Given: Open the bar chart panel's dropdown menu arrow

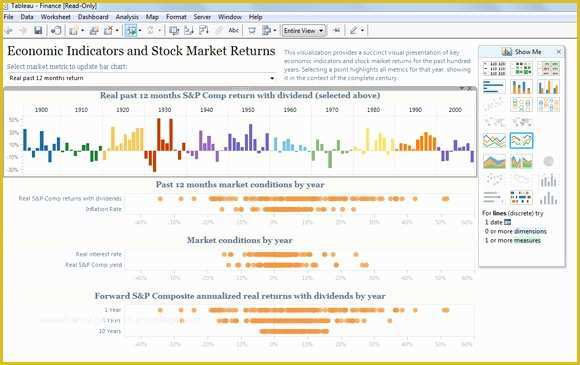Looking at the screenshot, I should coord(462,88).
